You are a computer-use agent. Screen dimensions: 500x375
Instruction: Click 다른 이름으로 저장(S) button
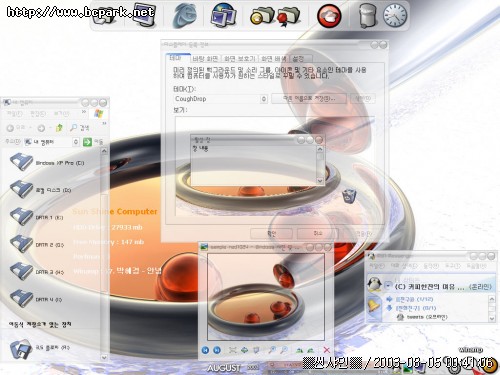click(x=309, y=99)
